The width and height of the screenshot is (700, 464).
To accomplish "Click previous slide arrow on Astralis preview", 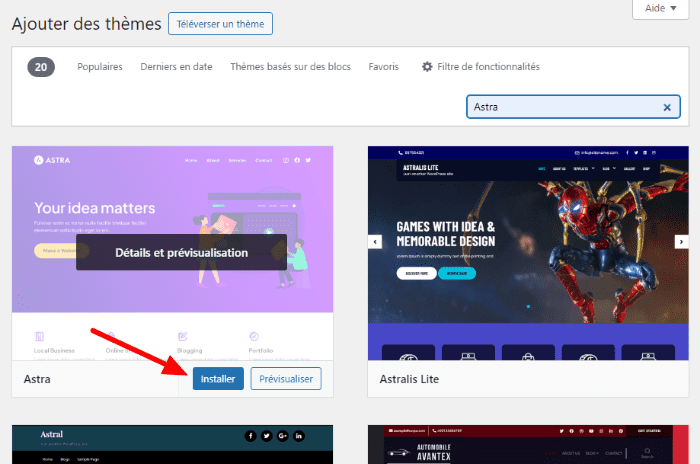I will tap(375, 242).
